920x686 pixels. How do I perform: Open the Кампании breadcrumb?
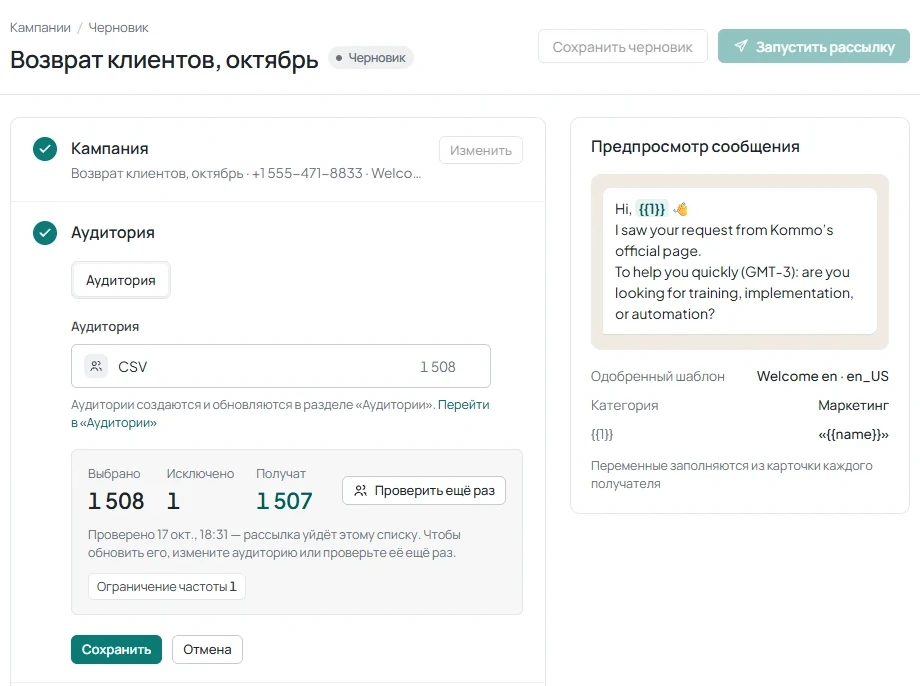click(x=40, y=28)
